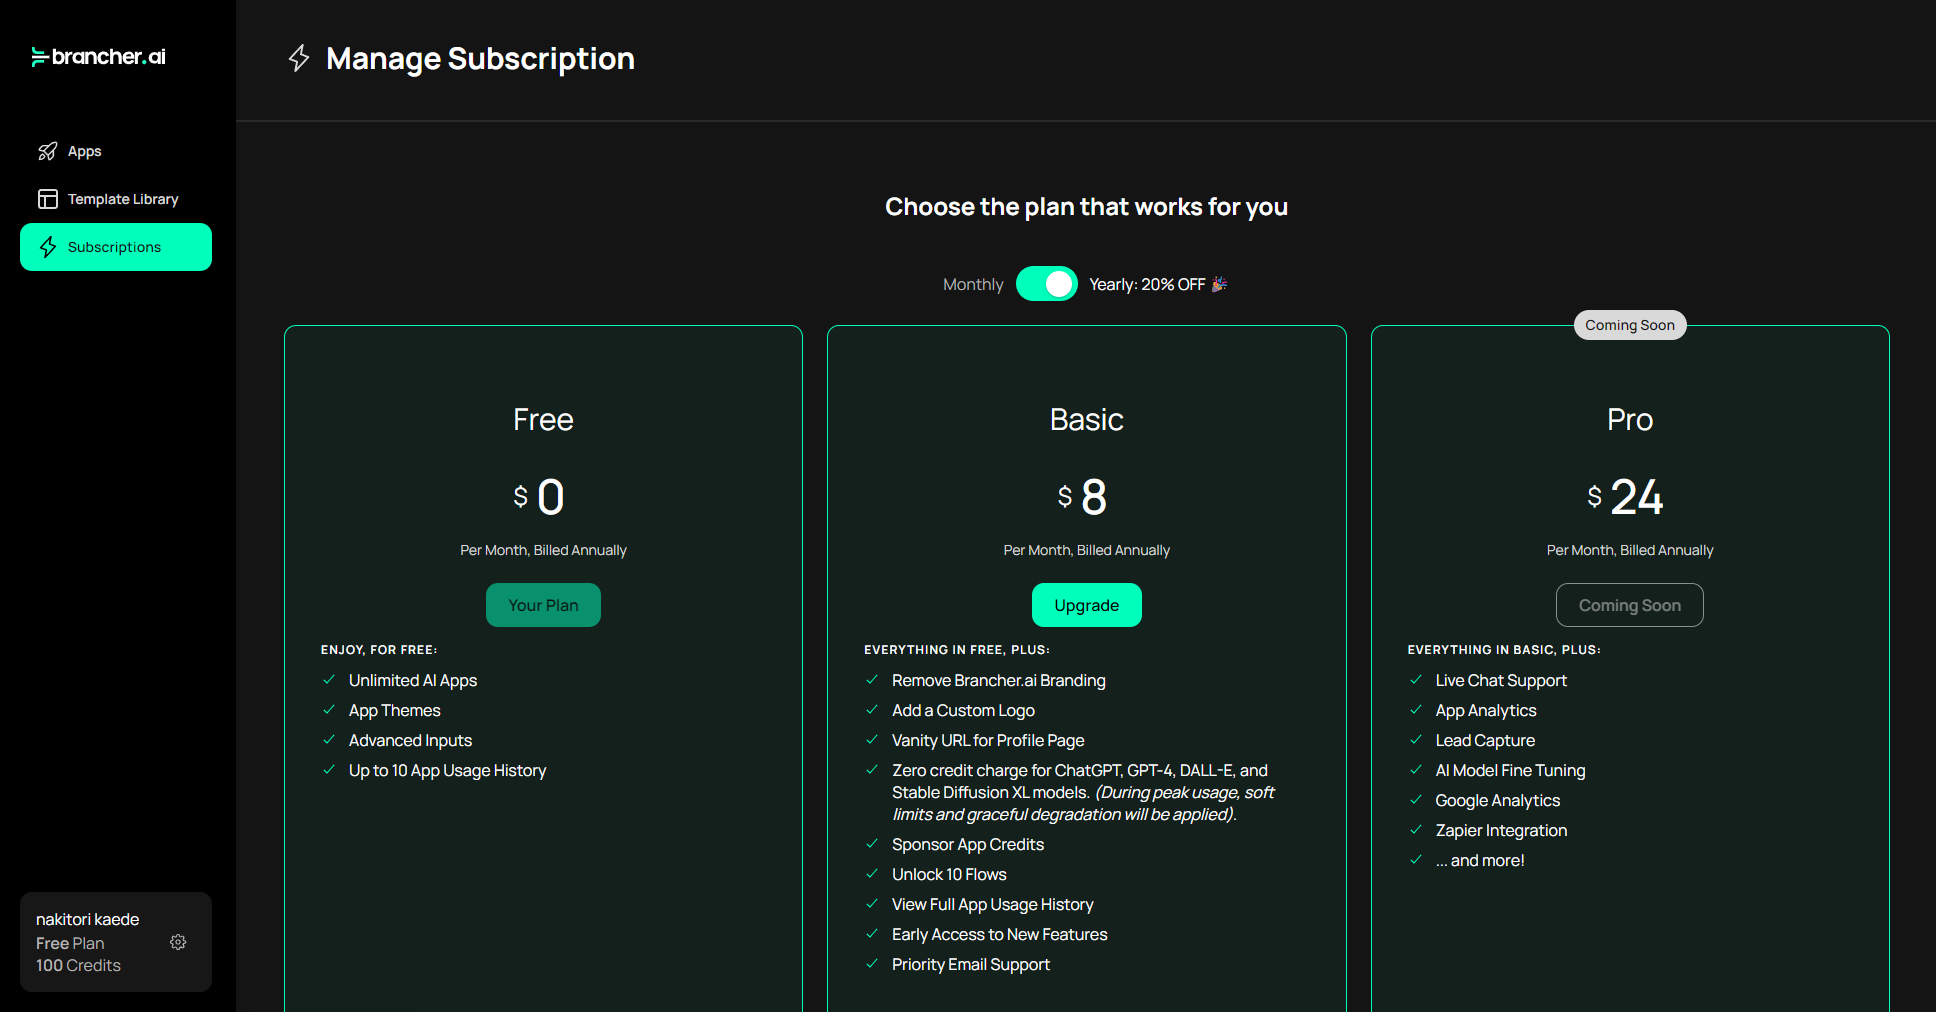Viewport: 1936px width, 1012px height.
Task: Click the party popper emoji icon
Action: (x=1219, y=284)
